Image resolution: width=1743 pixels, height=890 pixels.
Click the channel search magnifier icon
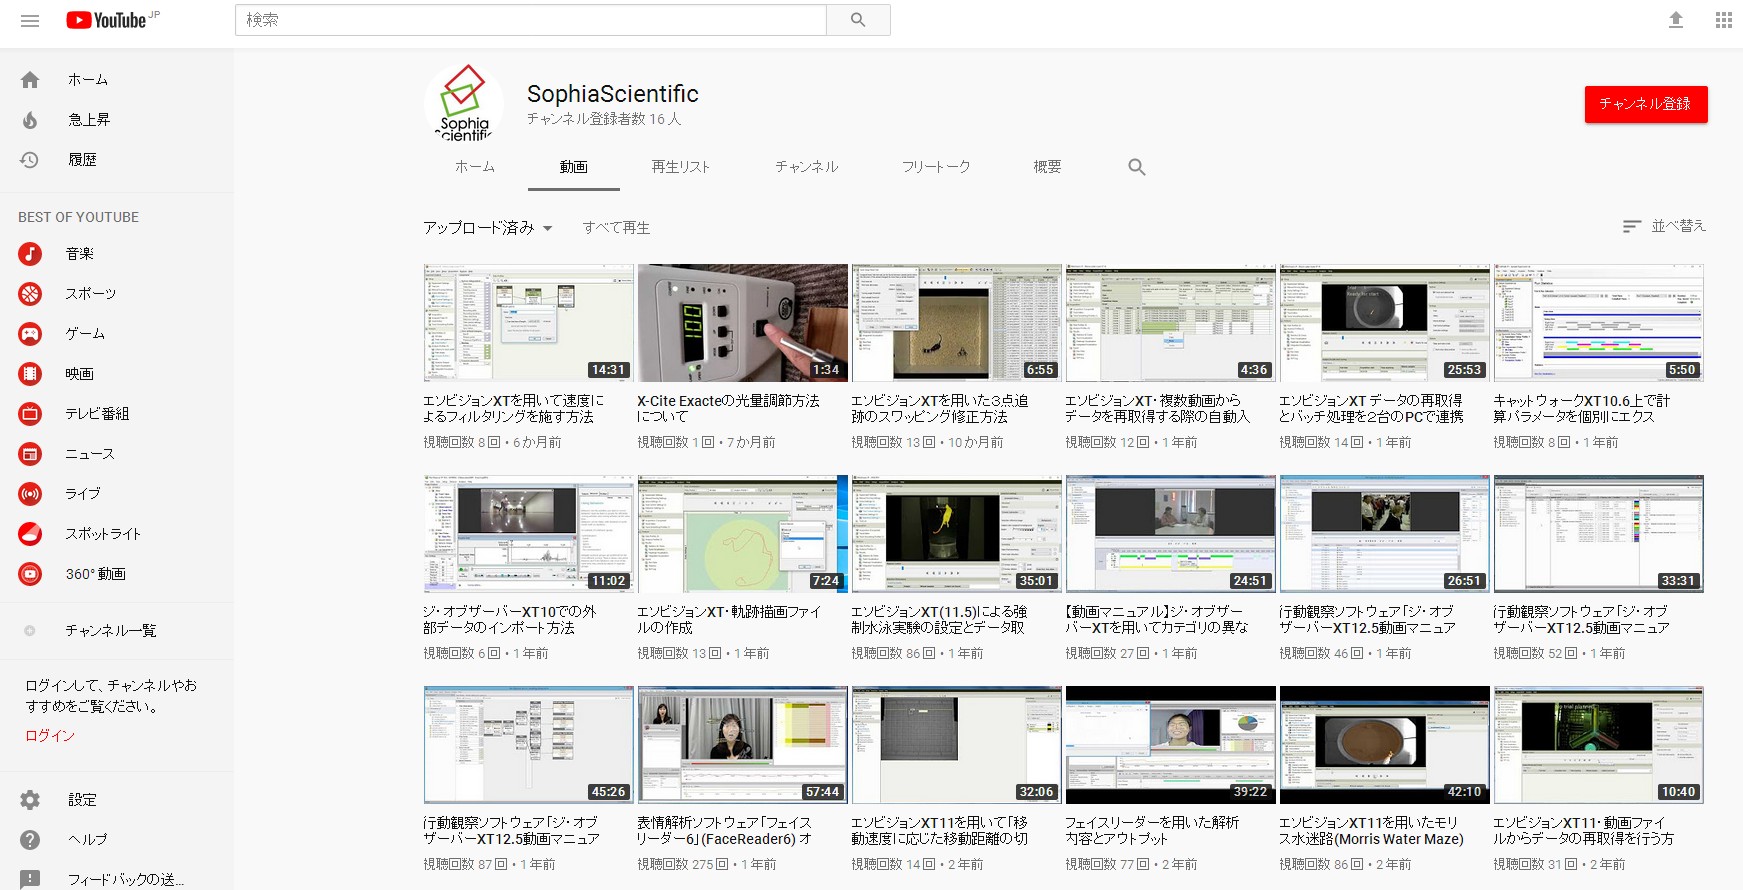coord(1137,167)
